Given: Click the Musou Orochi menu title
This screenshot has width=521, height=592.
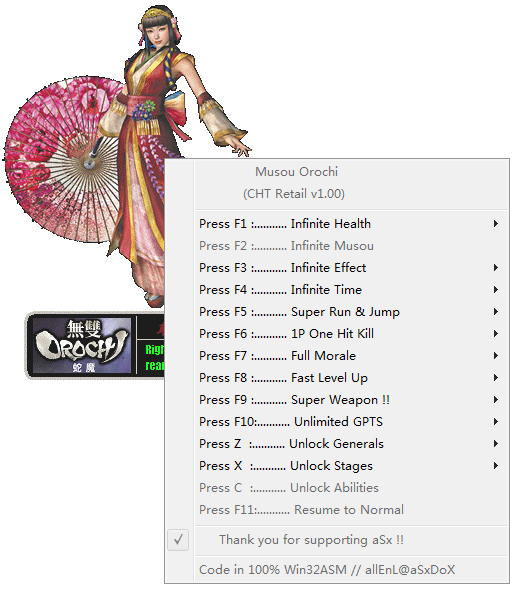Looking at the screenshot, I should tap(296, 172).
